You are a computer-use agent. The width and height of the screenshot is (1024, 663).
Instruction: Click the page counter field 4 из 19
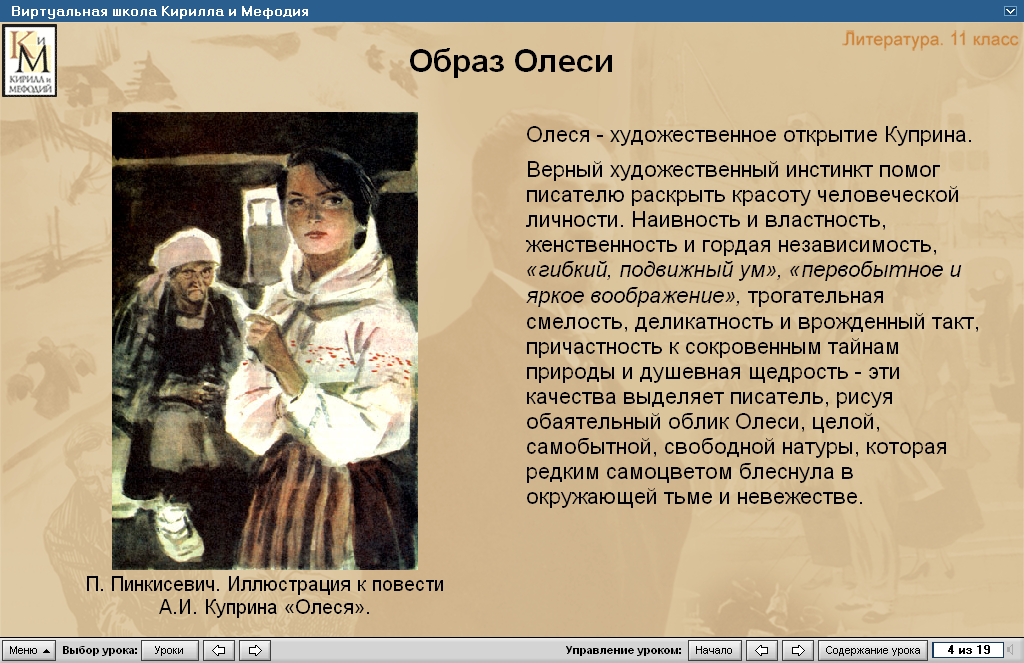(968, 650)
